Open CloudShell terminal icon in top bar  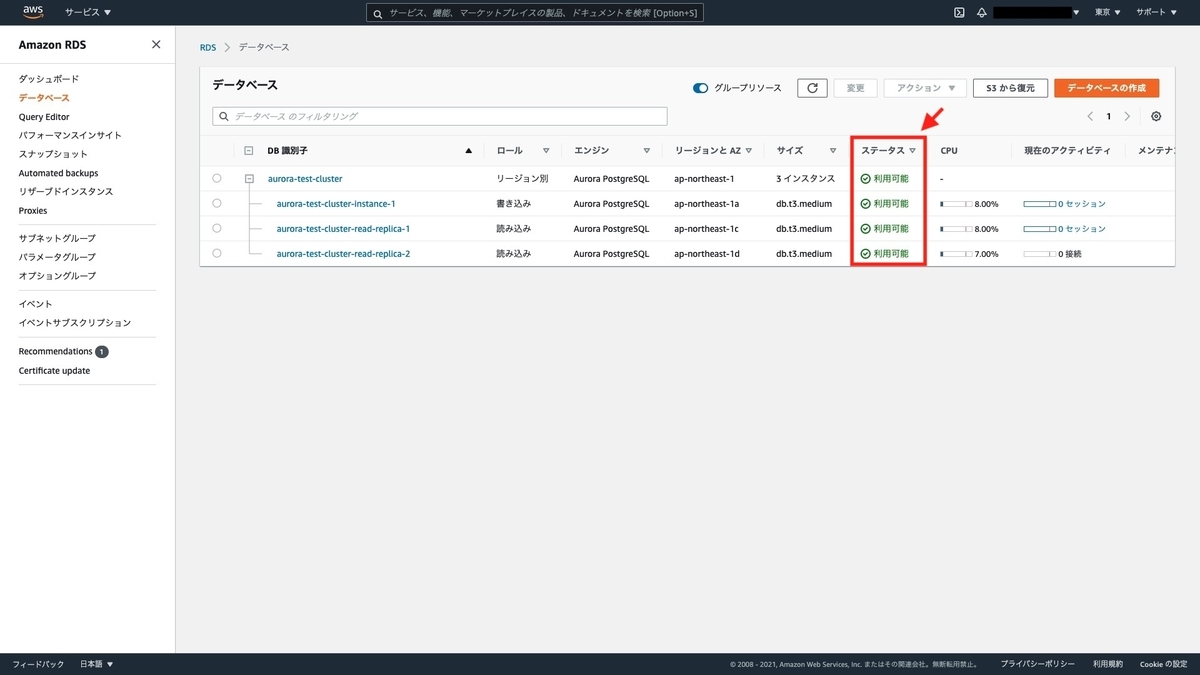959,12
